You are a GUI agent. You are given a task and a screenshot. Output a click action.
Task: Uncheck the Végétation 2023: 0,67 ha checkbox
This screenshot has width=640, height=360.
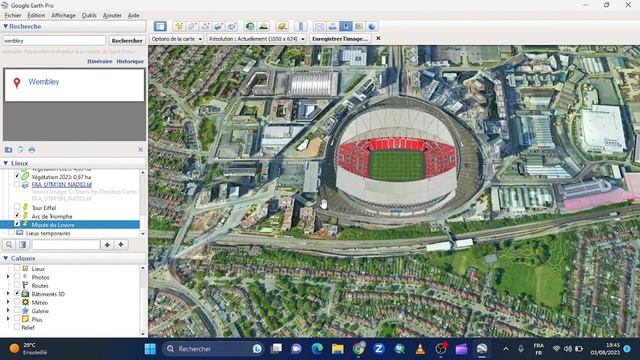17,176
